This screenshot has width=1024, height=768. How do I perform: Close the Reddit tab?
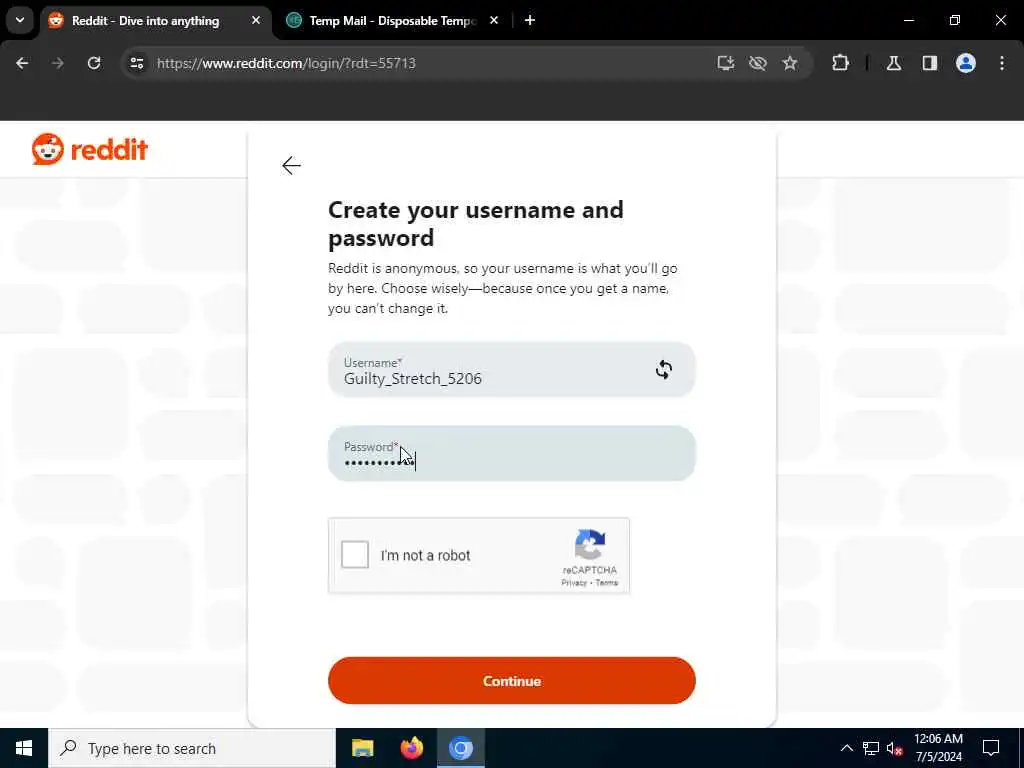tap(256, 21)
